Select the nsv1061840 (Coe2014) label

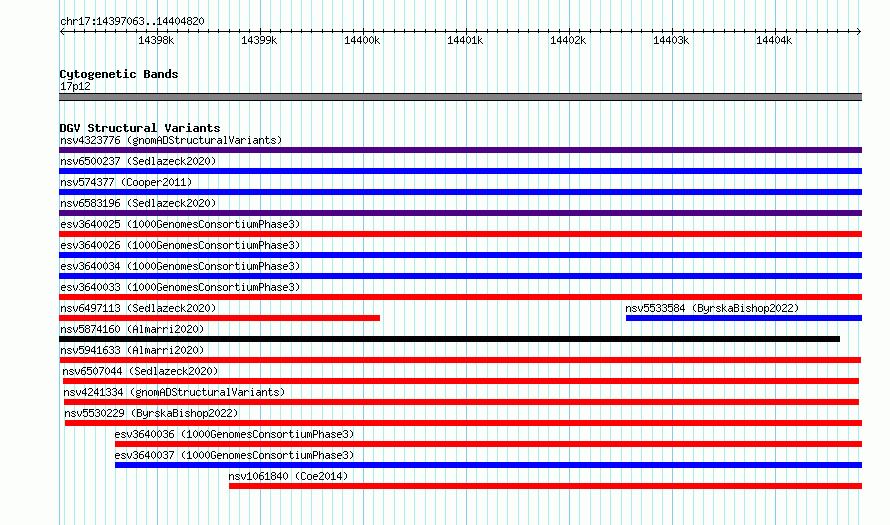pos(288,476)
